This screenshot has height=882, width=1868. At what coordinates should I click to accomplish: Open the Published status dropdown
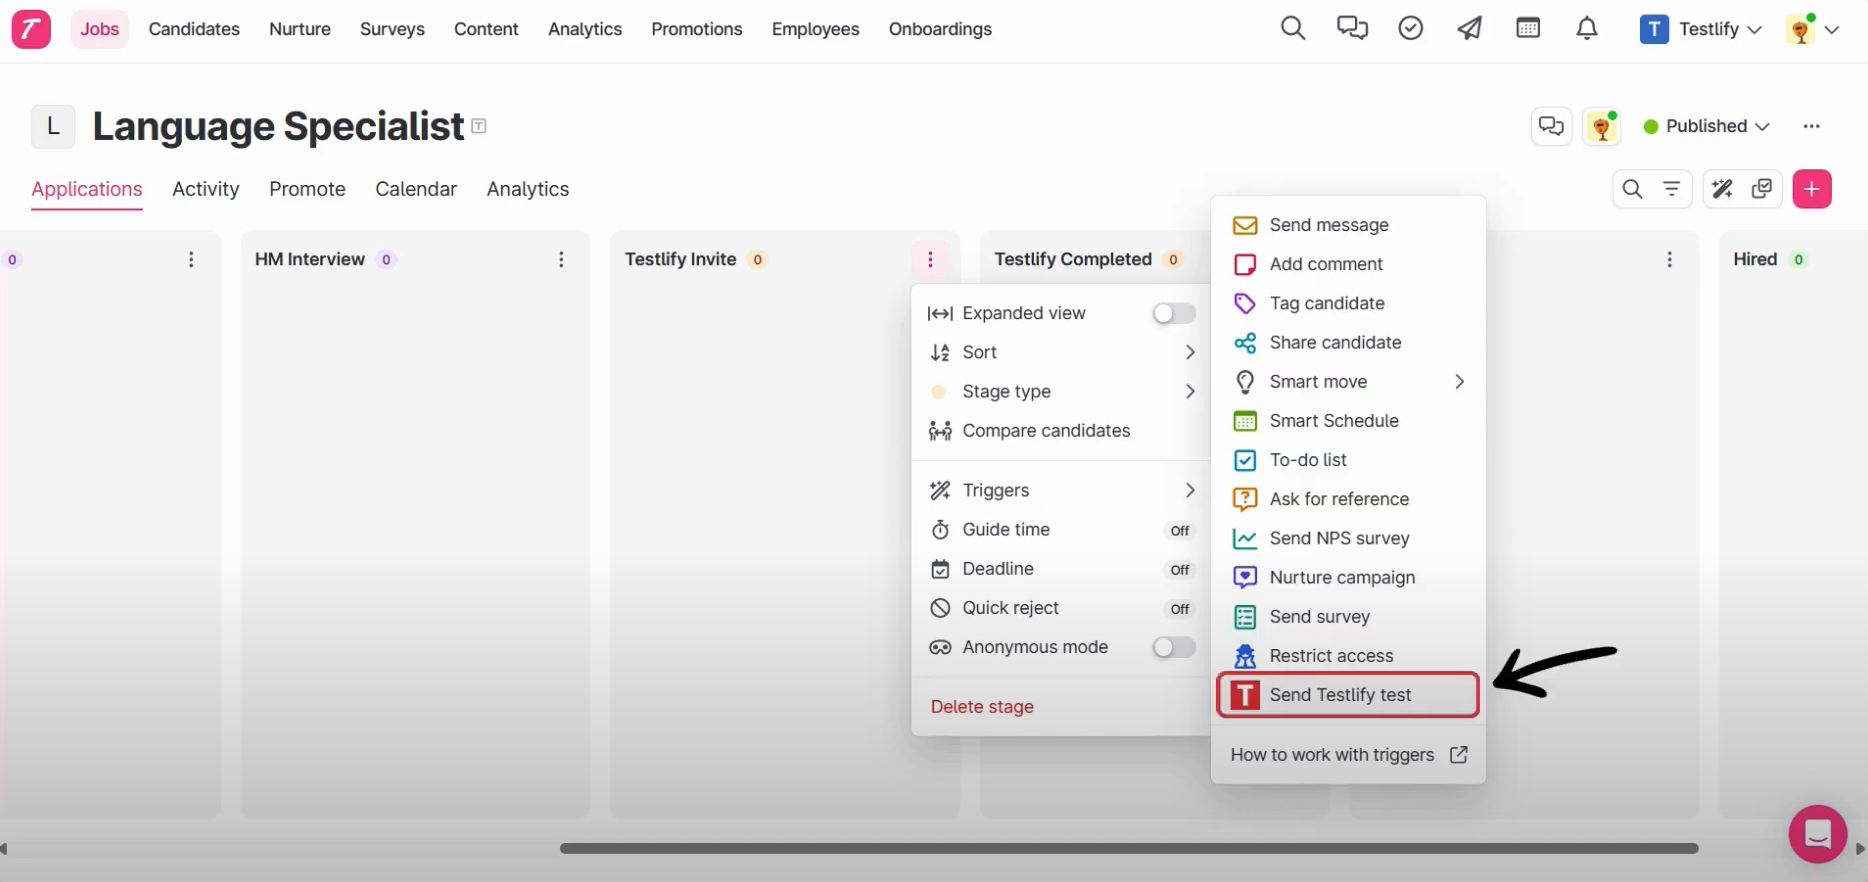[x=1707, y=126]
